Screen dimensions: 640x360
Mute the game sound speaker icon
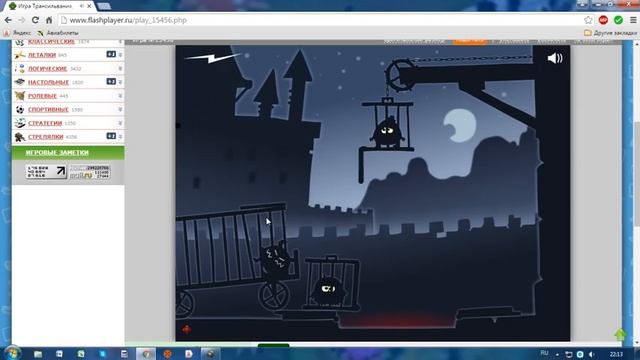coord(555,58)
